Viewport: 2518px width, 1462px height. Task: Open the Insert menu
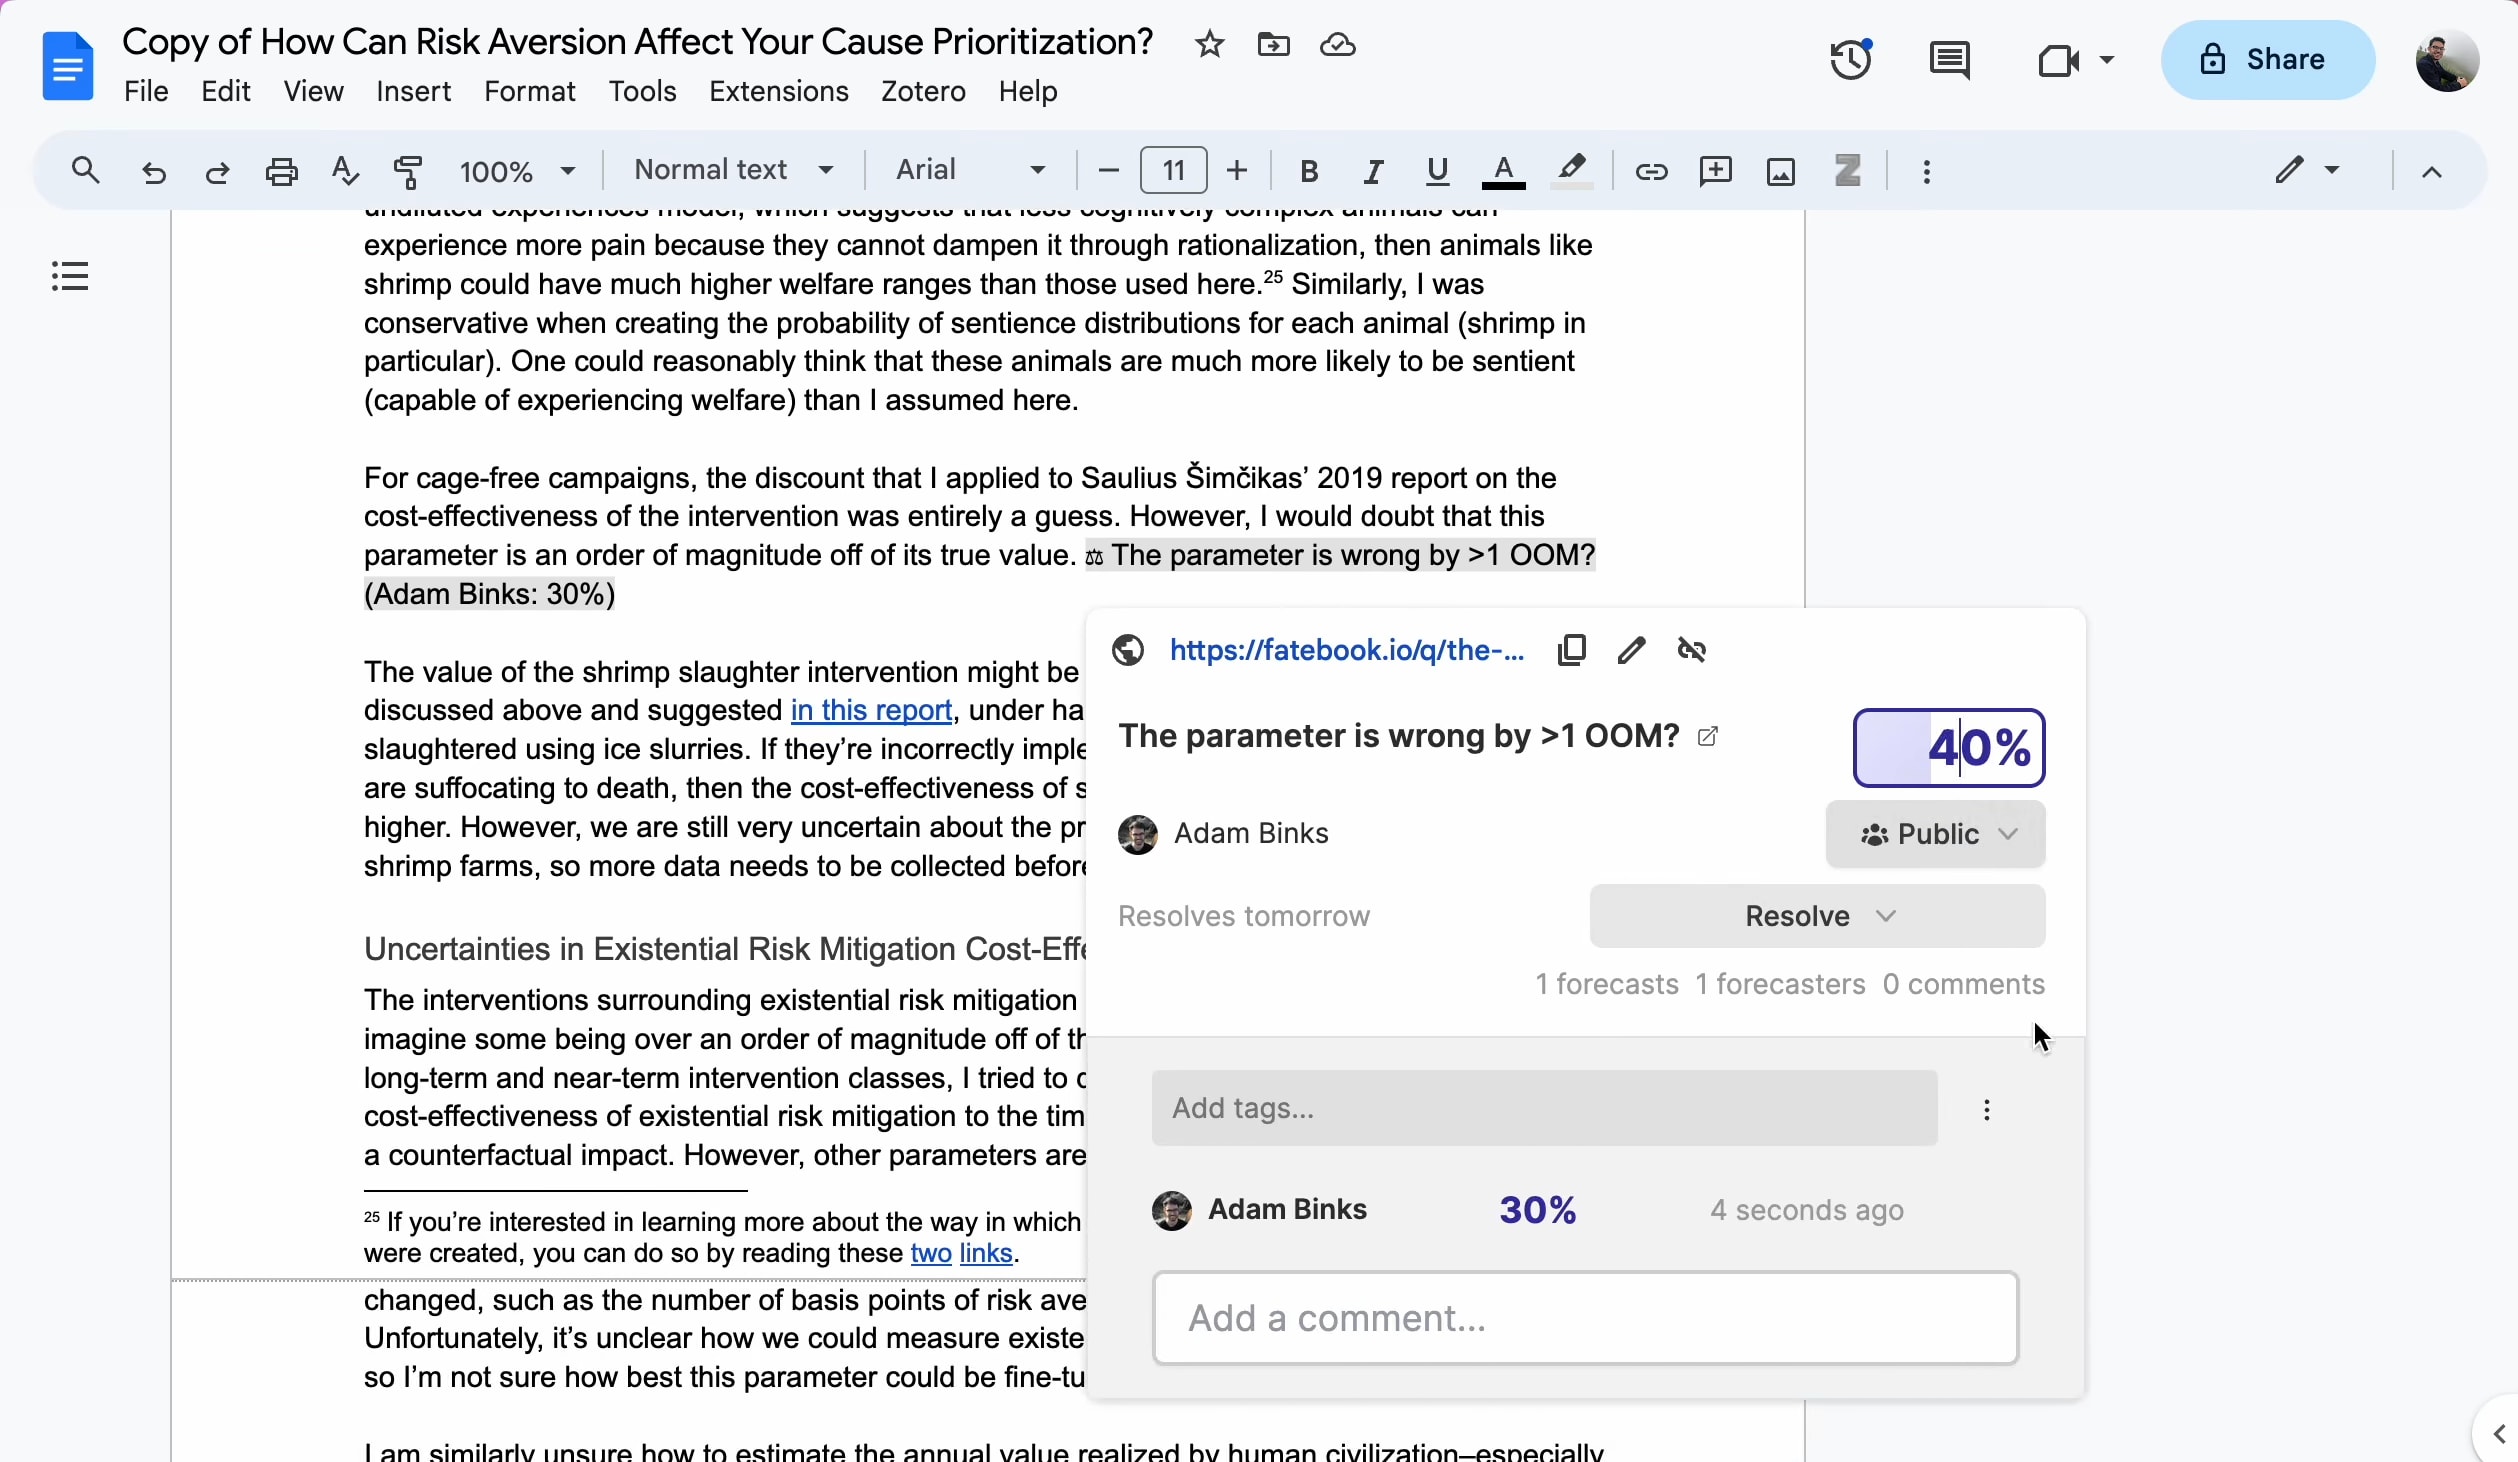[x=414, y=91]
